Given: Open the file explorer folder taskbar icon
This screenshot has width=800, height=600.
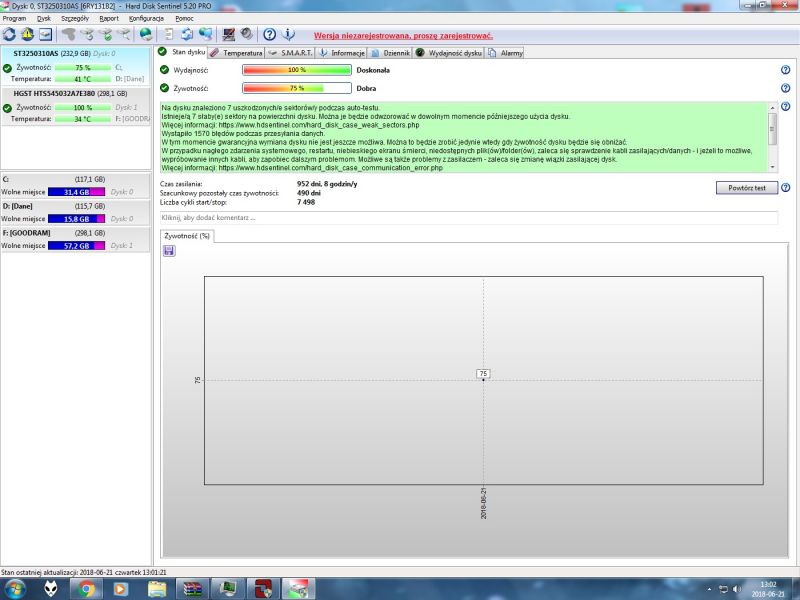Looking at the screenshot, I should click(x=157, y=589).
